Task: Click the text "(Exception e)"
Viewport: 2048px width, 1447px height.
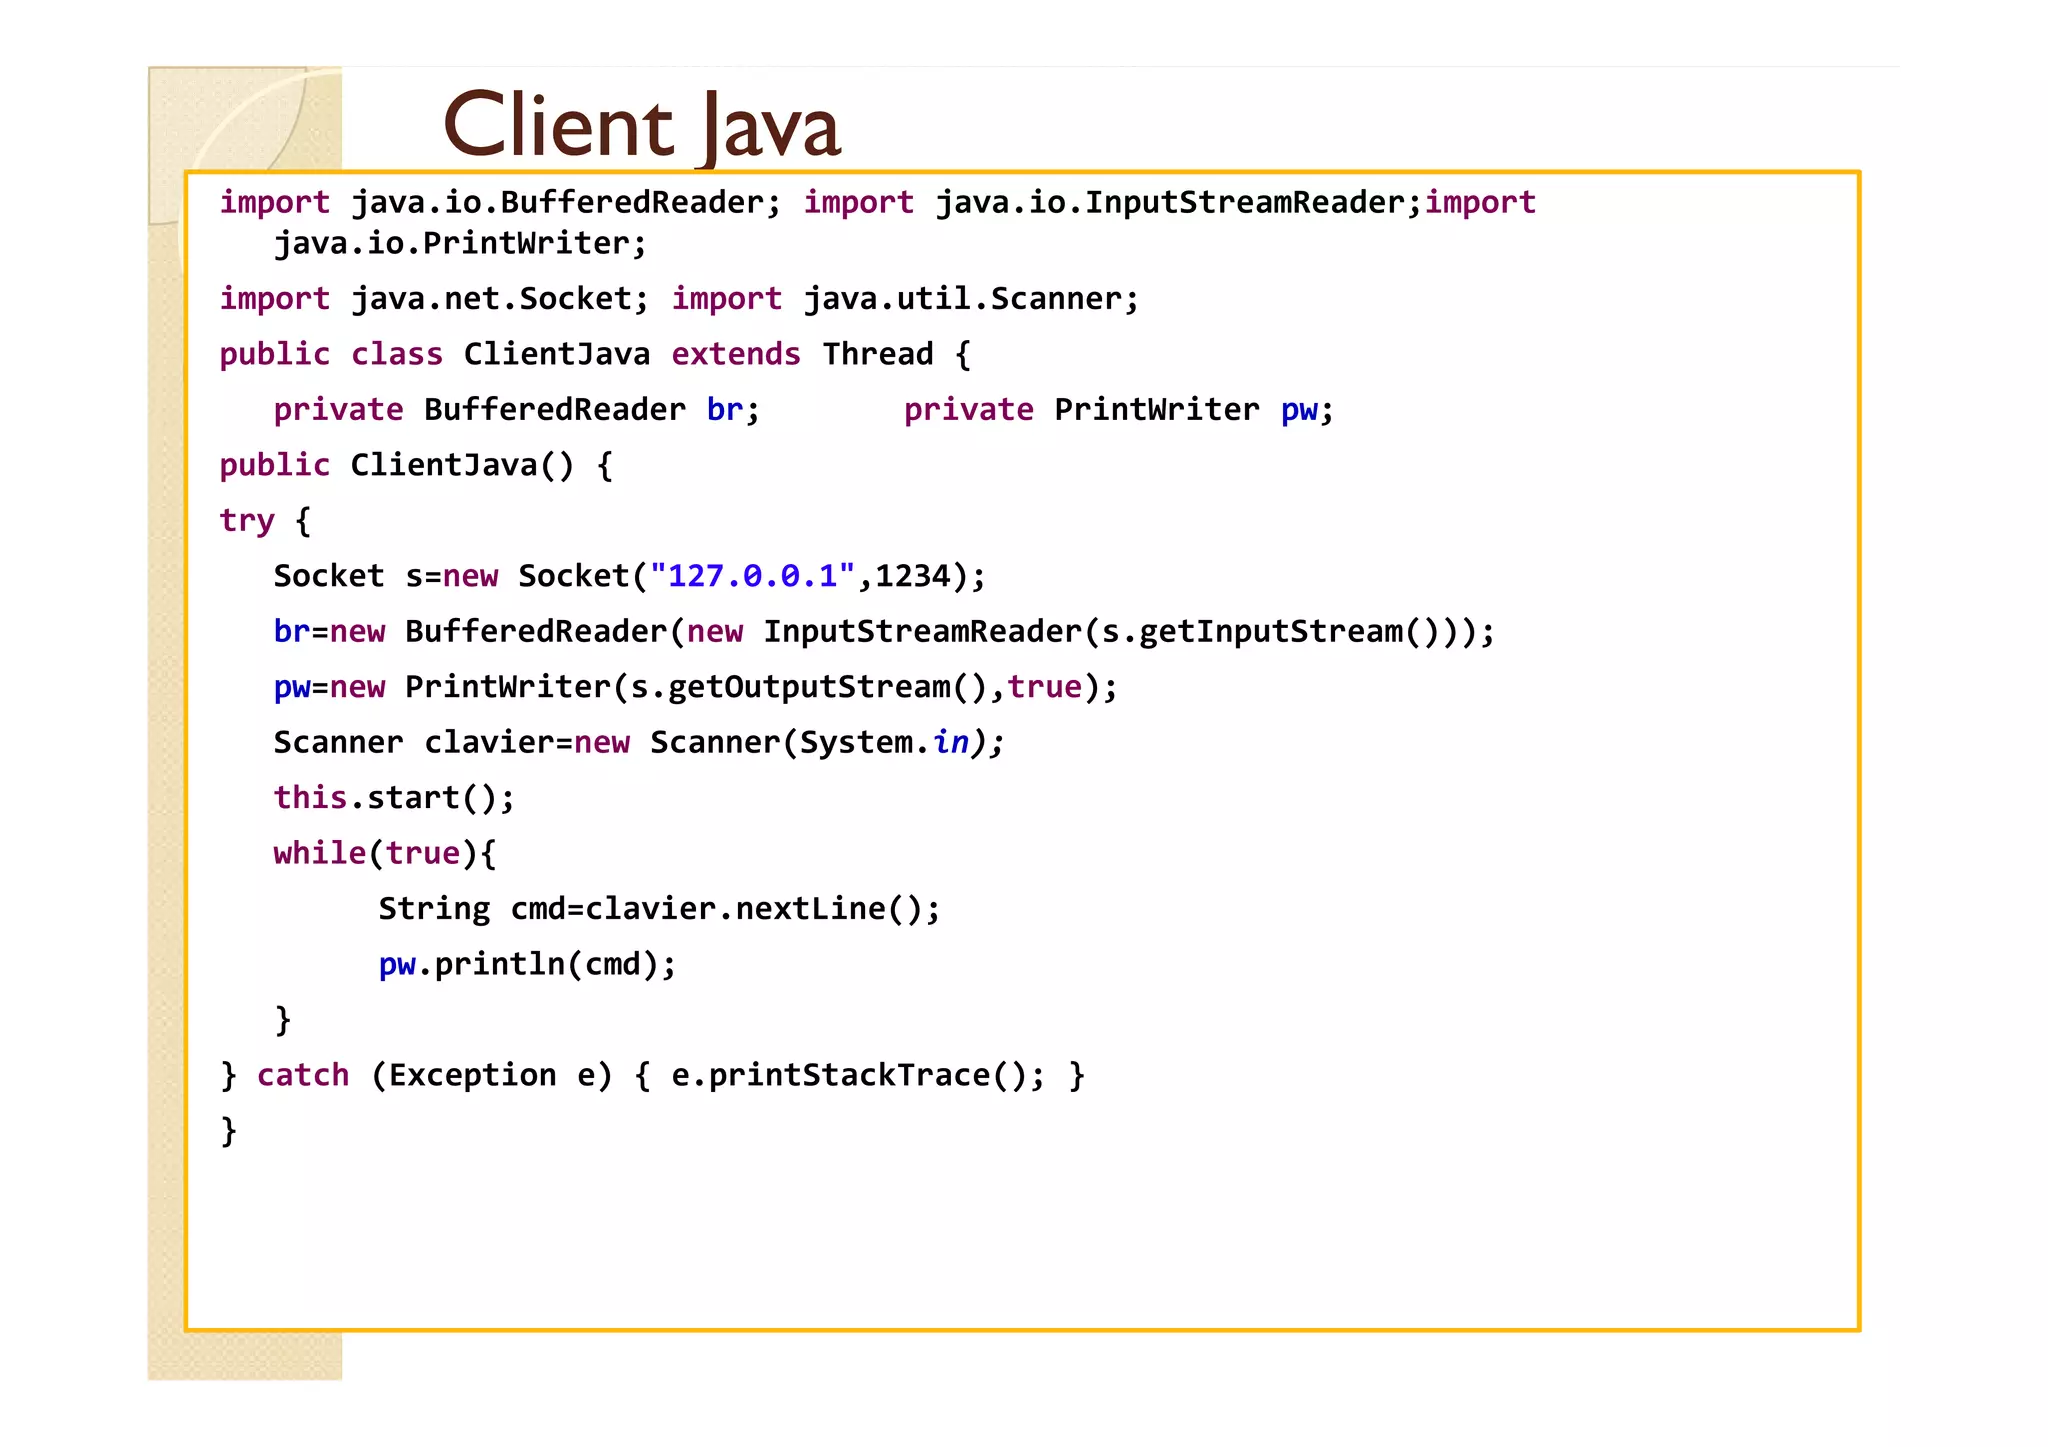Action: [x=491, y=1075]
